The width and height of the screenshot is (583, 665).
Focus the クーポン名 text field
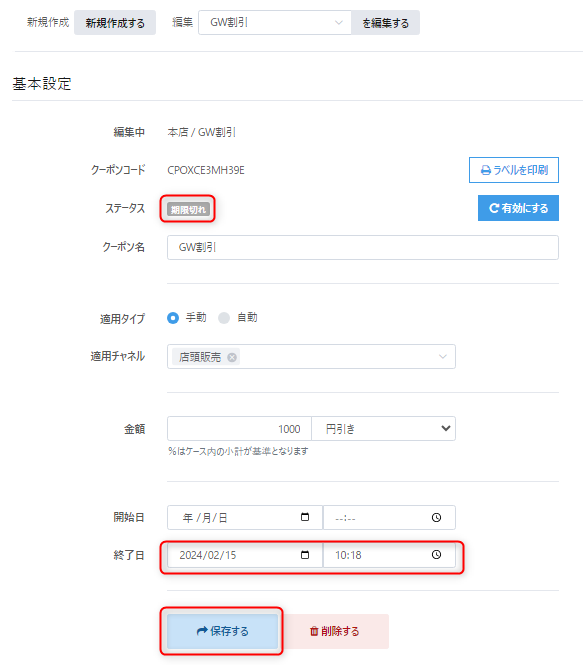(x=363, y=247)
